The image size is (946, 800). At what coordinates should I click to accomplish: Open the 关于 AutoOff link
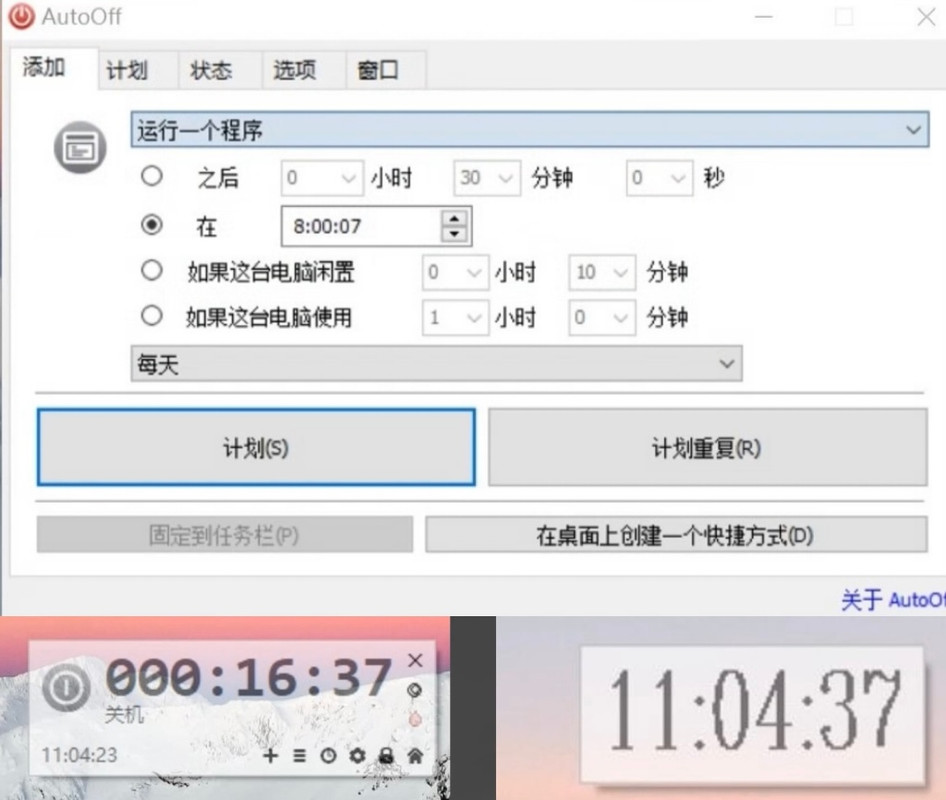click(x=893, y=600)
